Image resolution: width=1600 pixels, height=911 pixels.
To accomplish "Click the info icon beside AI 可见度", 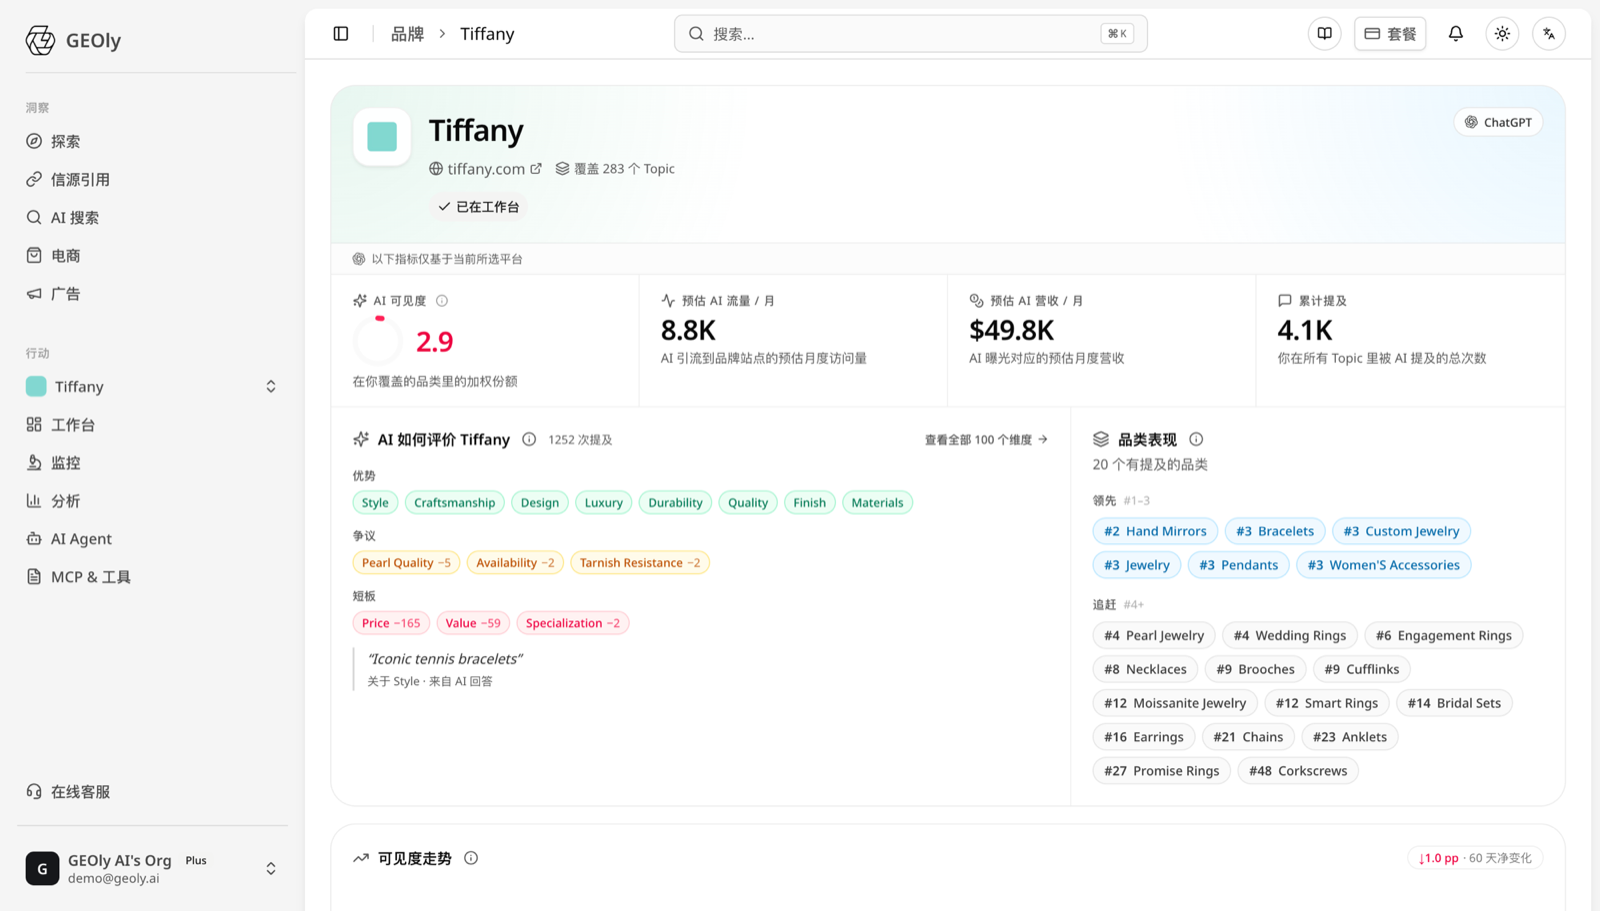I will click(442, 301).
